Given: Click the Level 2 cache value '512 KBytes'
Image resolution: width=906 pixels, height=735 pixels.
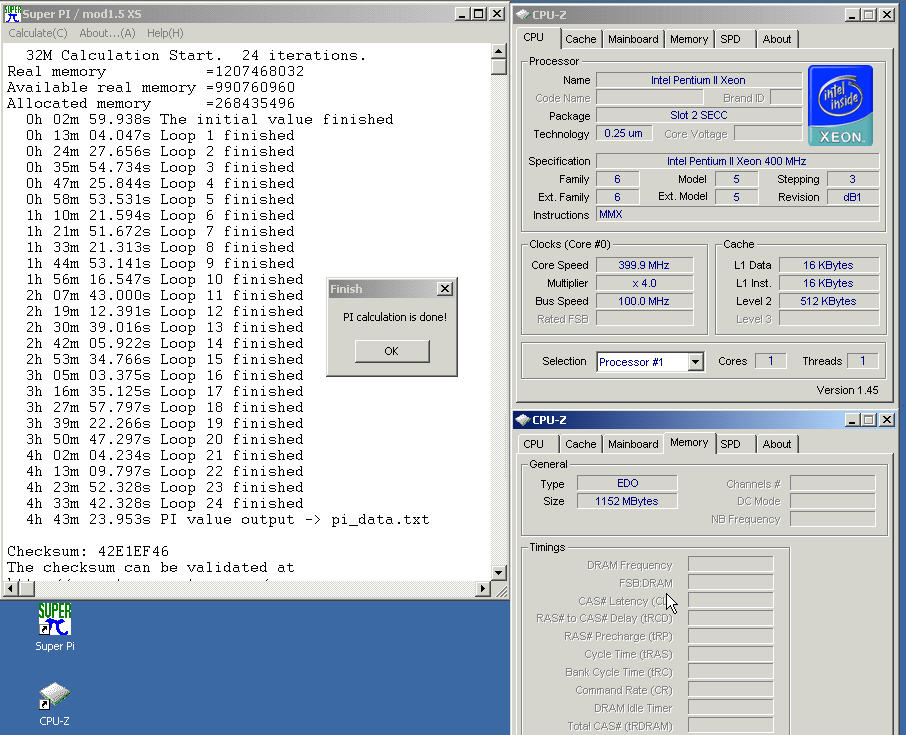Looking at the screenshot, I should [829, 301].
